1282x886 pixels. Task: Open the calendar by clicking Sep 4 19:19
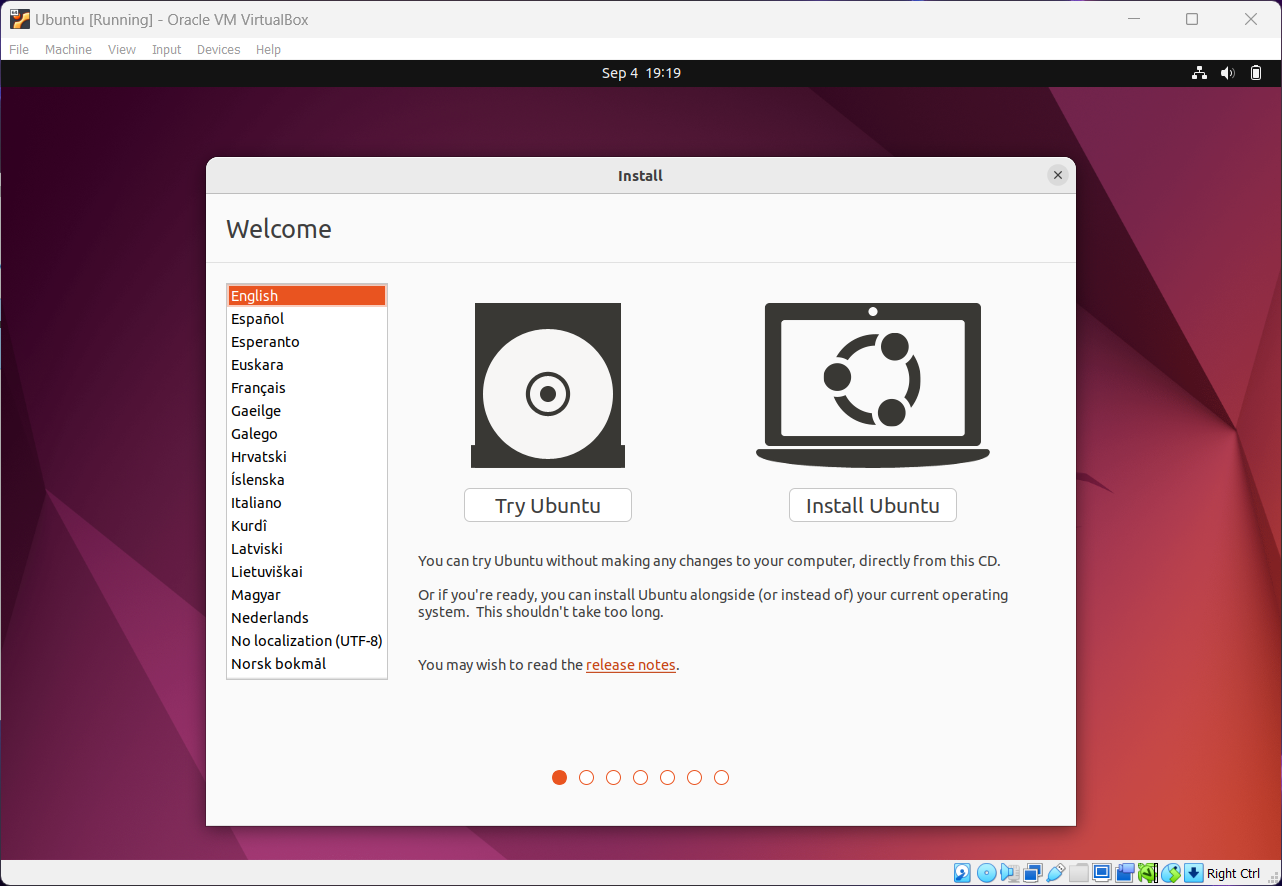641,72
